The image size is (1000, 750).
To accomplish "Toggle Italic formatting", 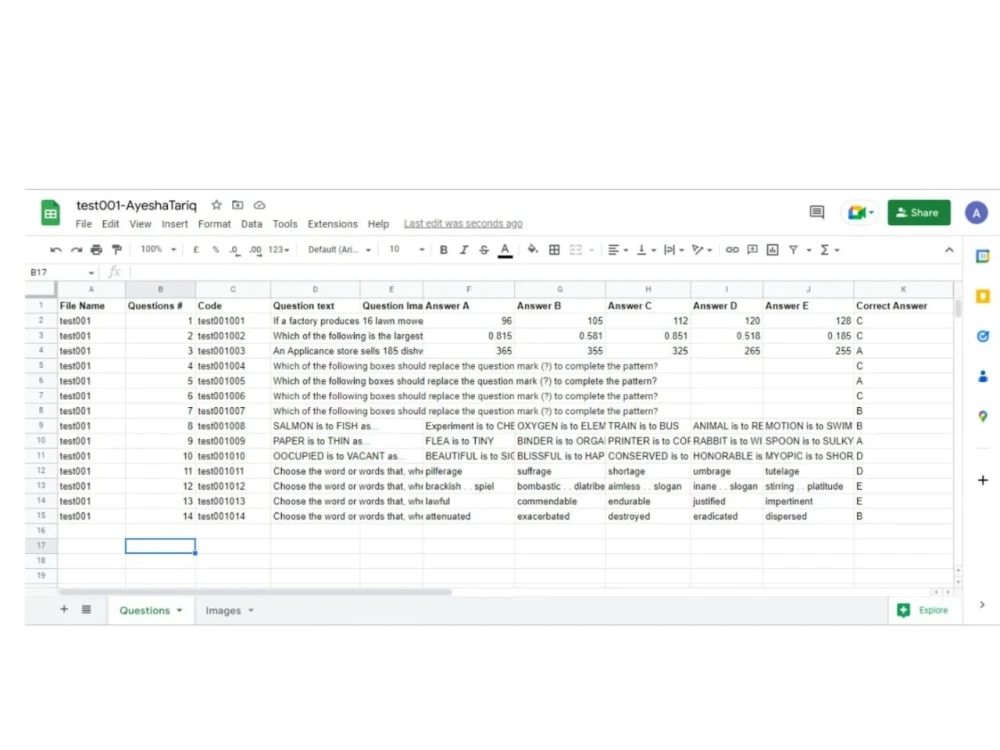I will 464,250.
